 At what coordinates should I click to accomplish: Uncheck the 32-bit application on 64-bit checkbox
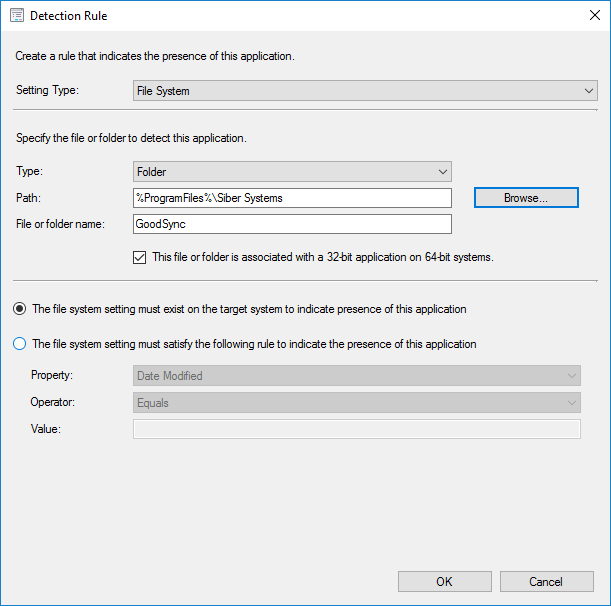tap(140, 257)
